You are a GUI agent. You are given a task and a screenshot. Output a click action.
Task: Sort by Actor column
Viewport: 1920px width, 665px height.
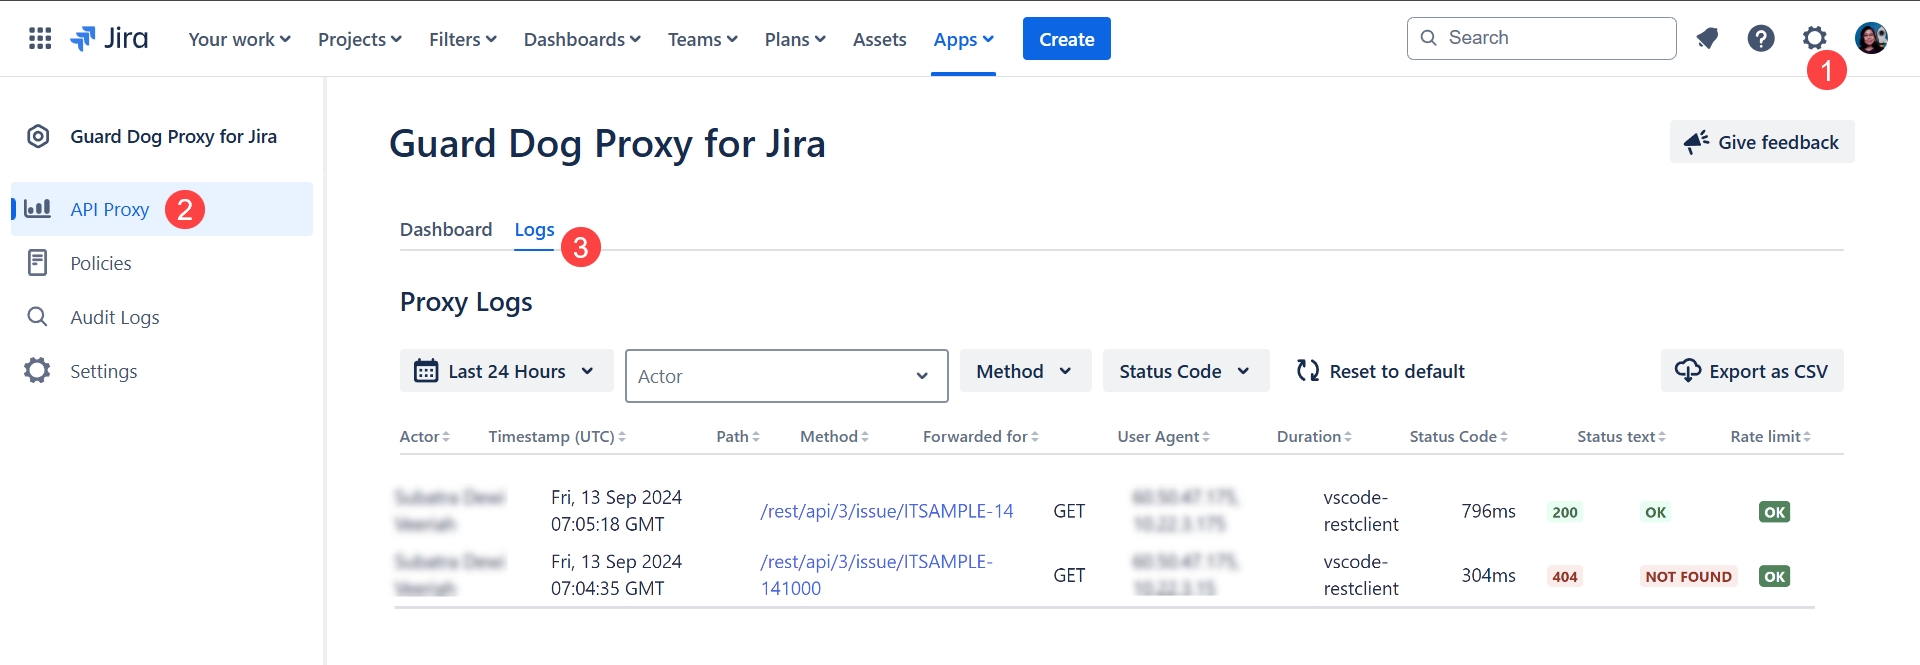pos(424,437)
